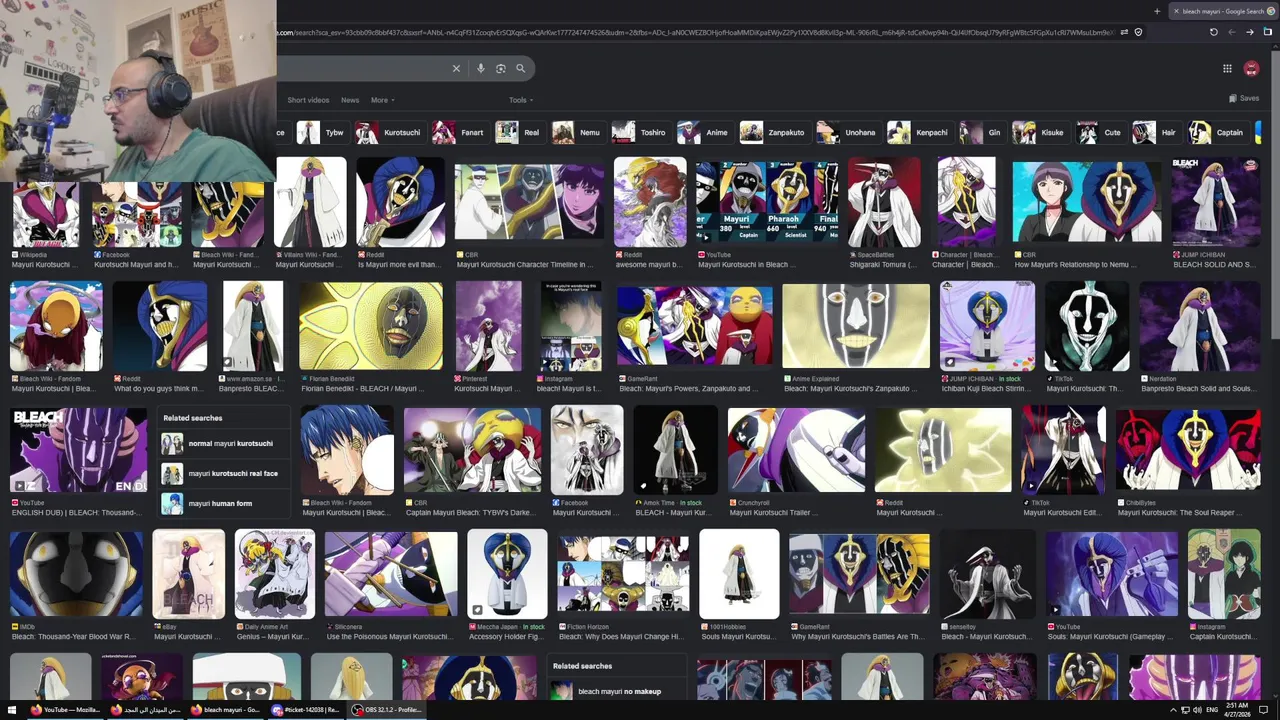The image size is (1280, 720).
Task: Open related search normal mayuri kurotsuchi
Action: pos(223,444)
